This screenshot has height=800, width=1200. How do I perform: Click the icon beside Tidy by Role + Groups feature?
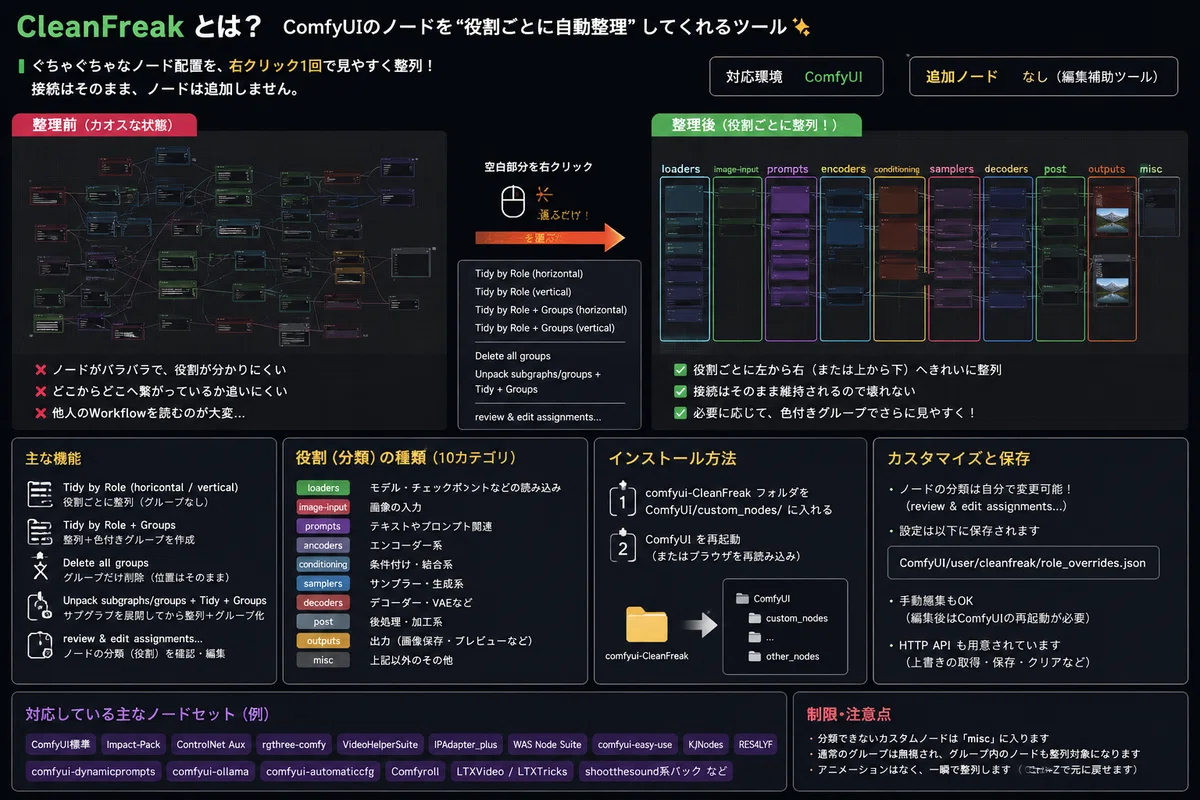[40, 531]
